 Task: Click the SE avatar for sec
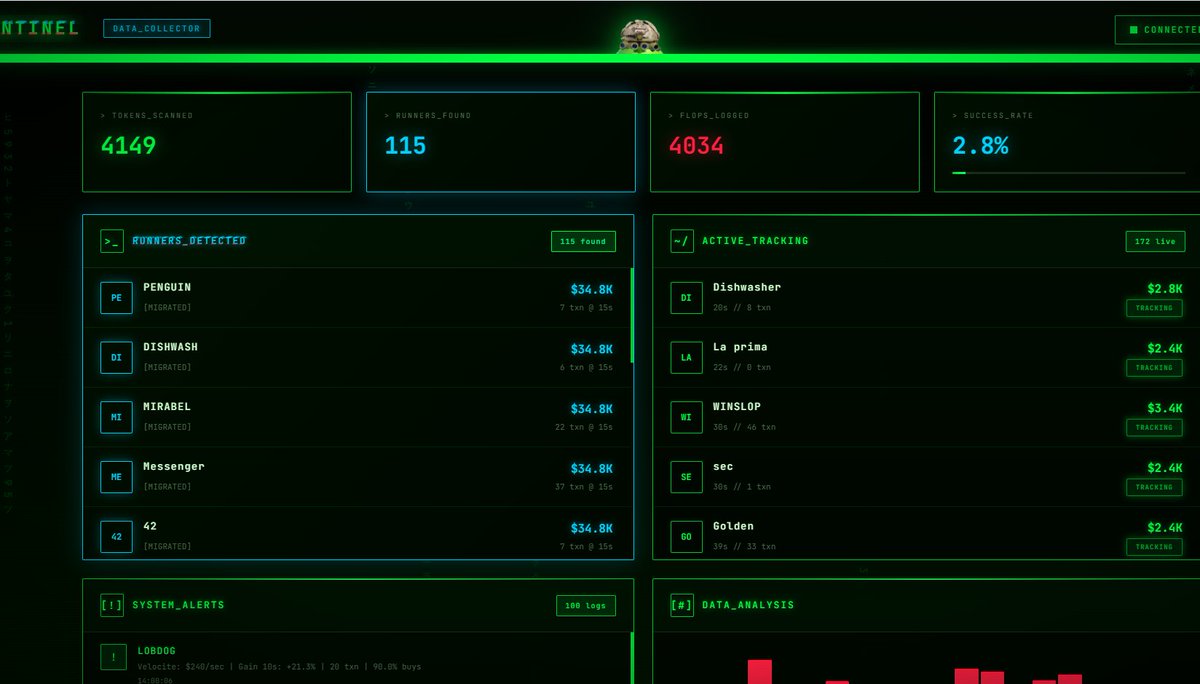pos(686,477)
